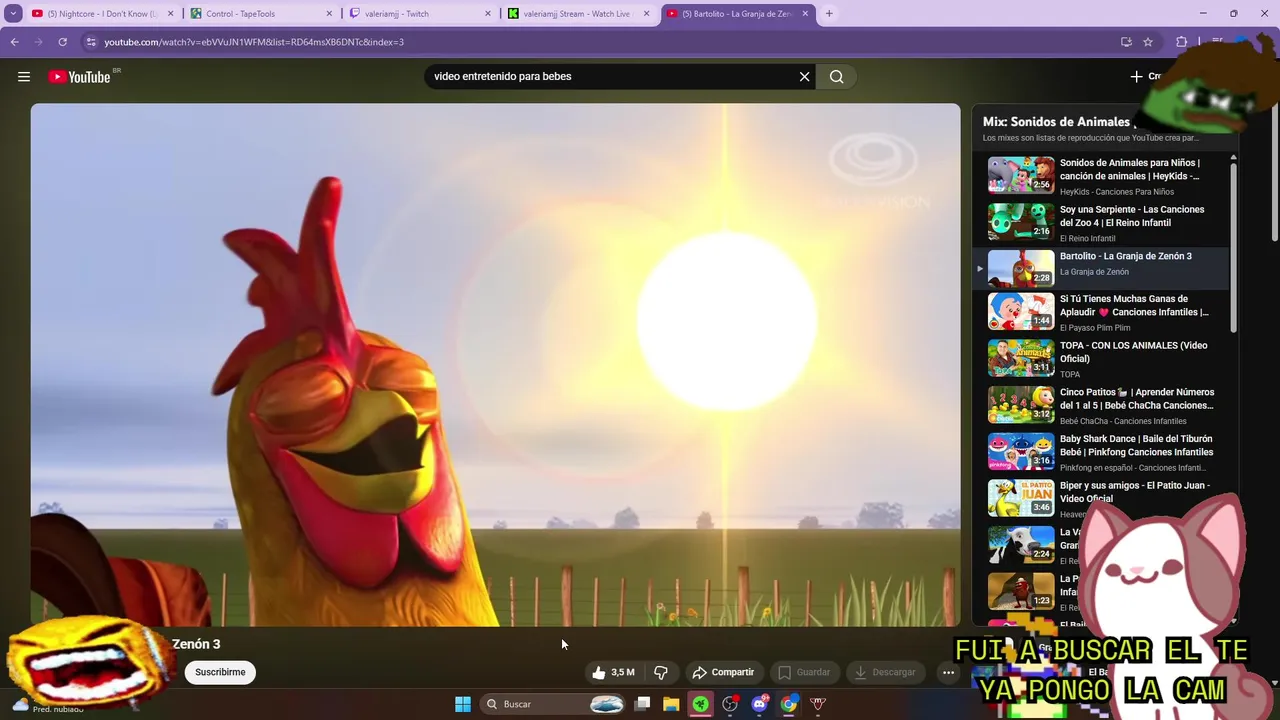Like the video with 3,5 M likes
This screenshot has width=1280, height=720.
click(613, 672)
